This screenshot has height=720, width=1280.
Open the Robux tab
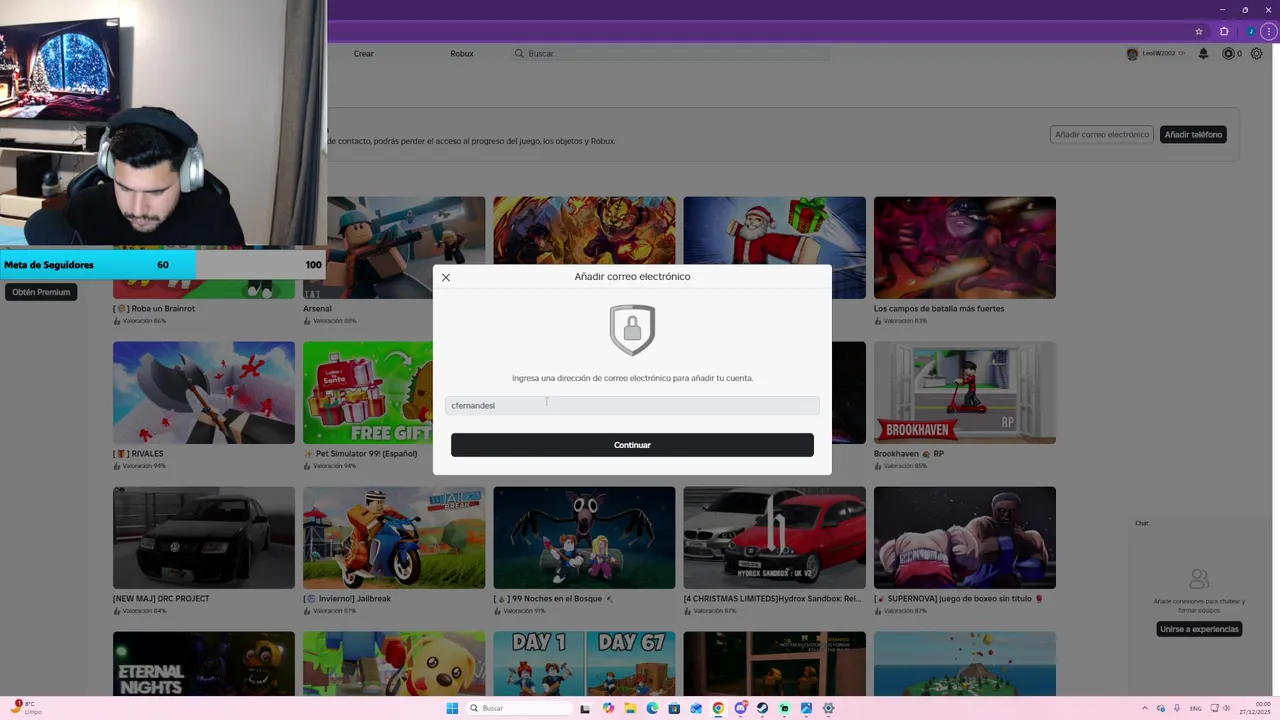click(x=461, y=54)
